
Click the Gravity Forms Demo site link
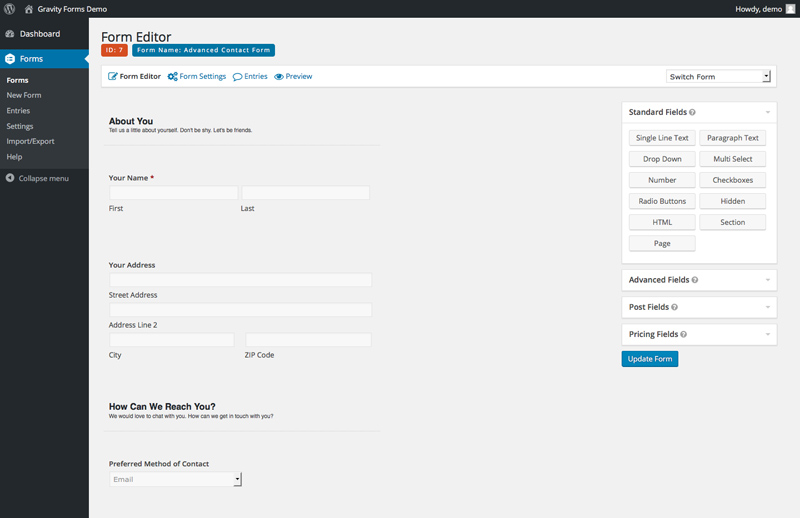click(72, 9)
